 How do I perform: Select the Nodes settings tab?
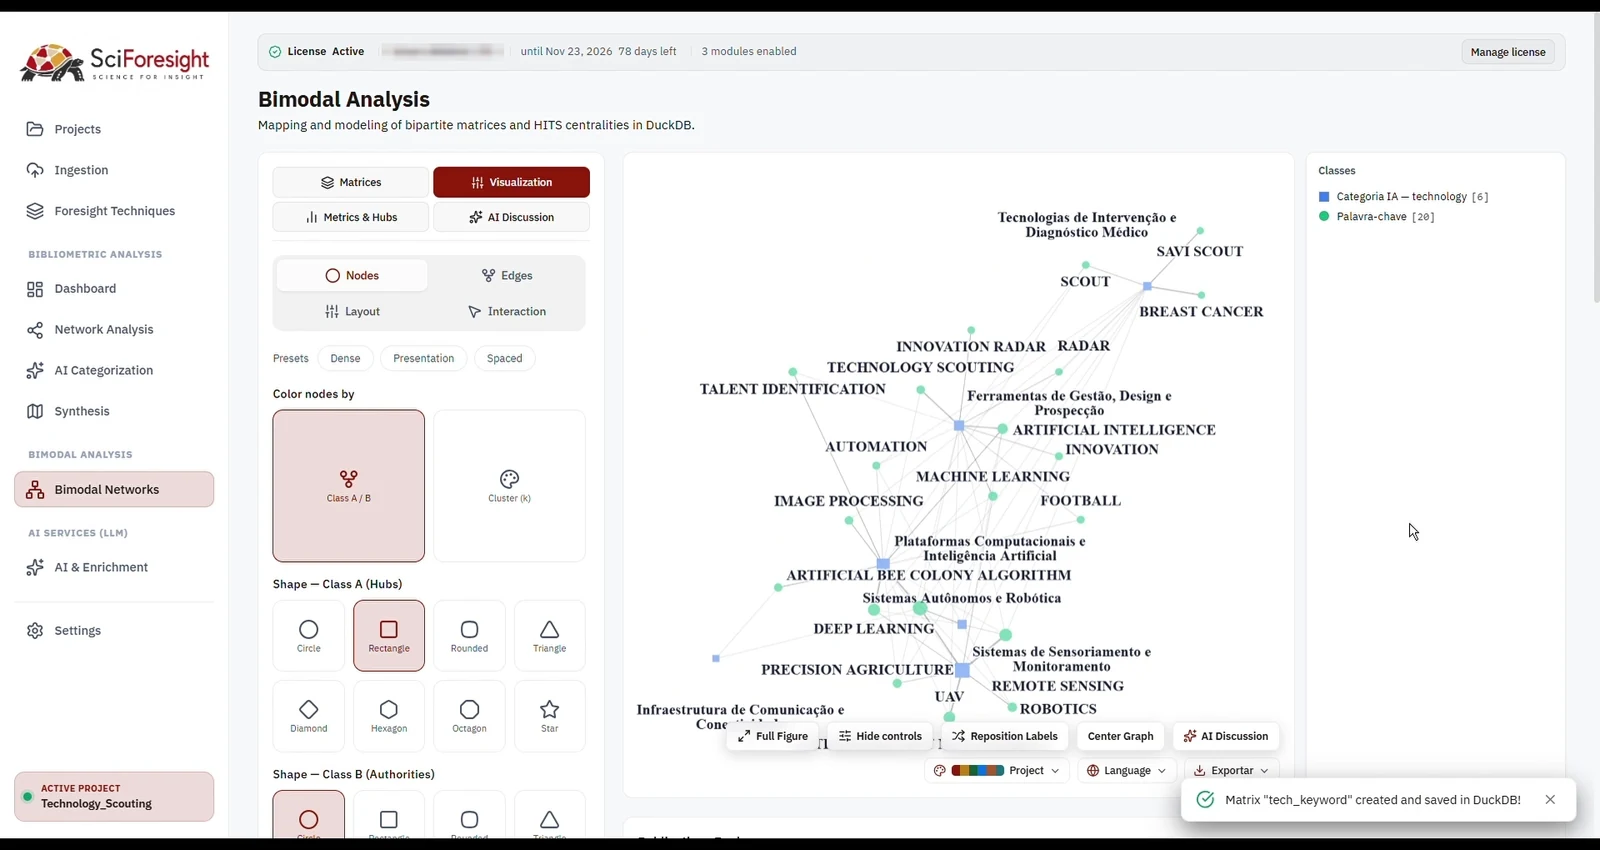352,276
